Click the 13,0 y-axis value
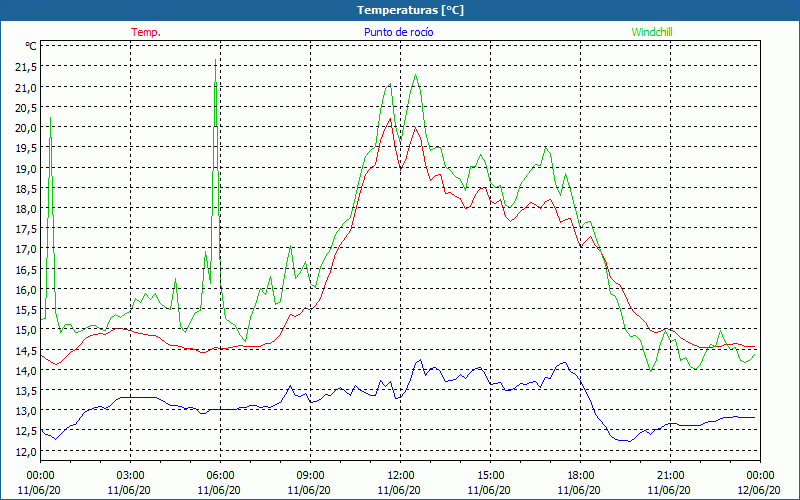Screen dimensions: 800x500 click(26, 410)
